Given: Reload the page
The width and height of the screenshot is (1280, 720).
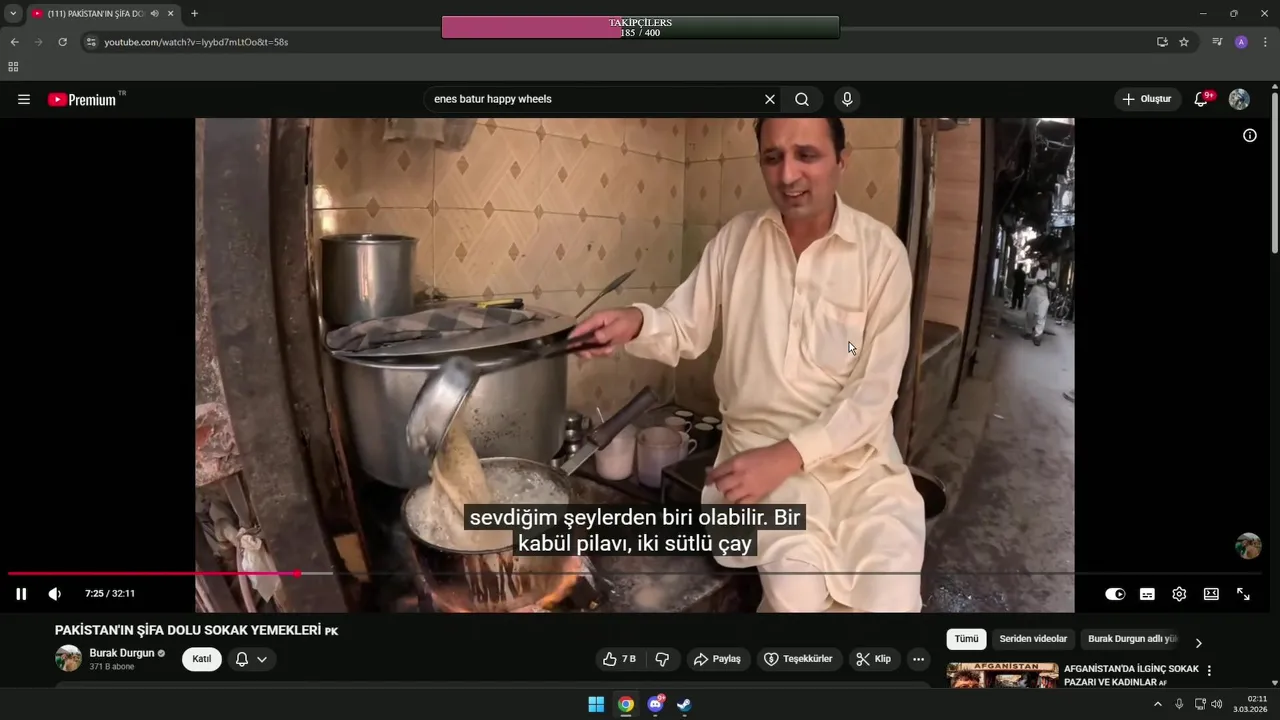Looking at the screenshot, I should point(62,42).
